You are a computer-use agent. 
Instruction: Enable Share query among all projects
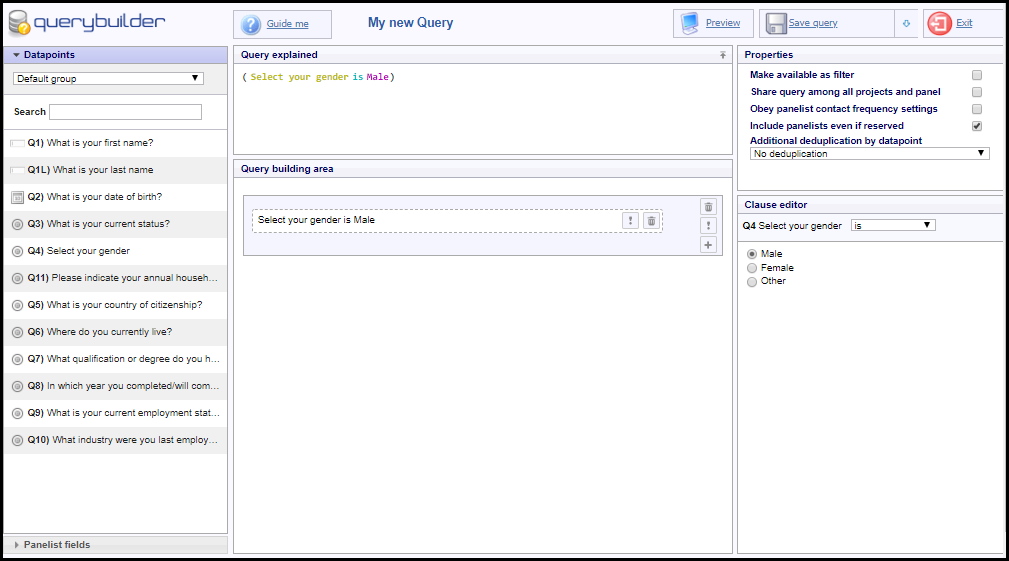coord(977,92)
